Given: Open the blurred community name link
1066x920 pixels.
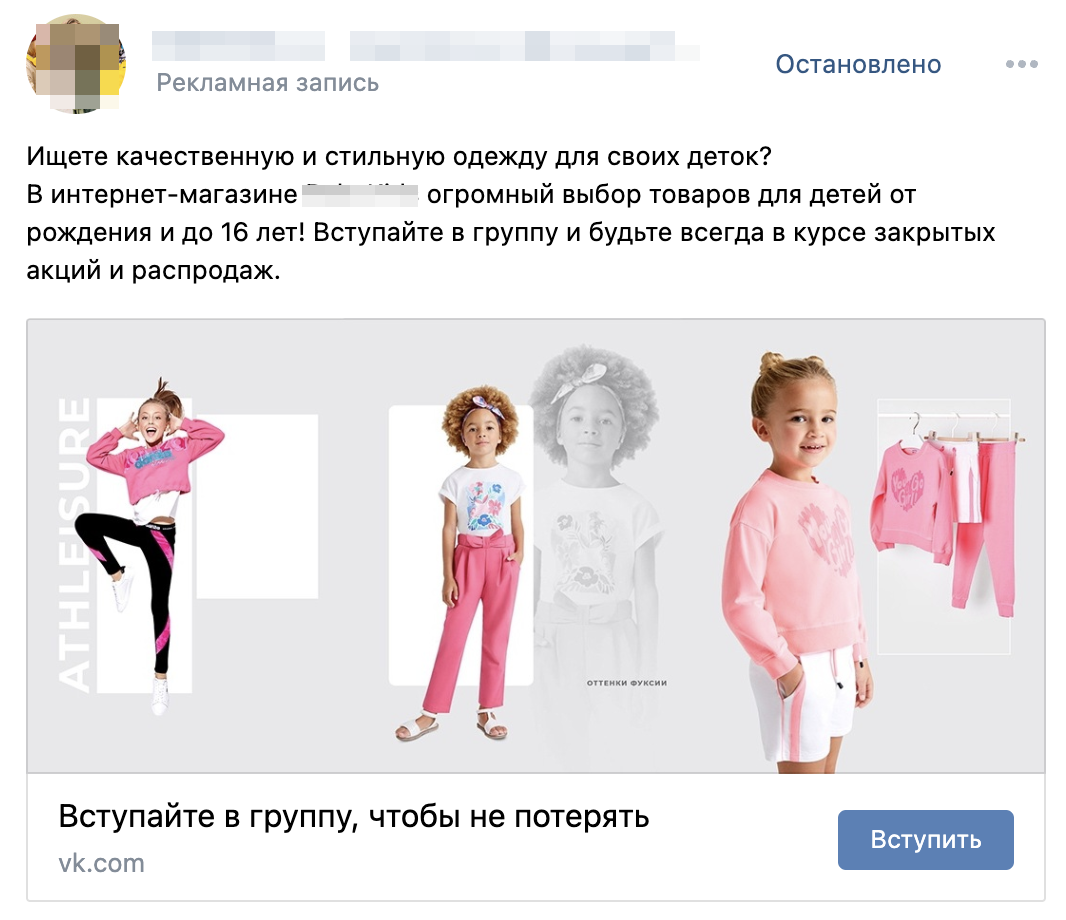Looking at the screenshot, I should click(425, 46).
